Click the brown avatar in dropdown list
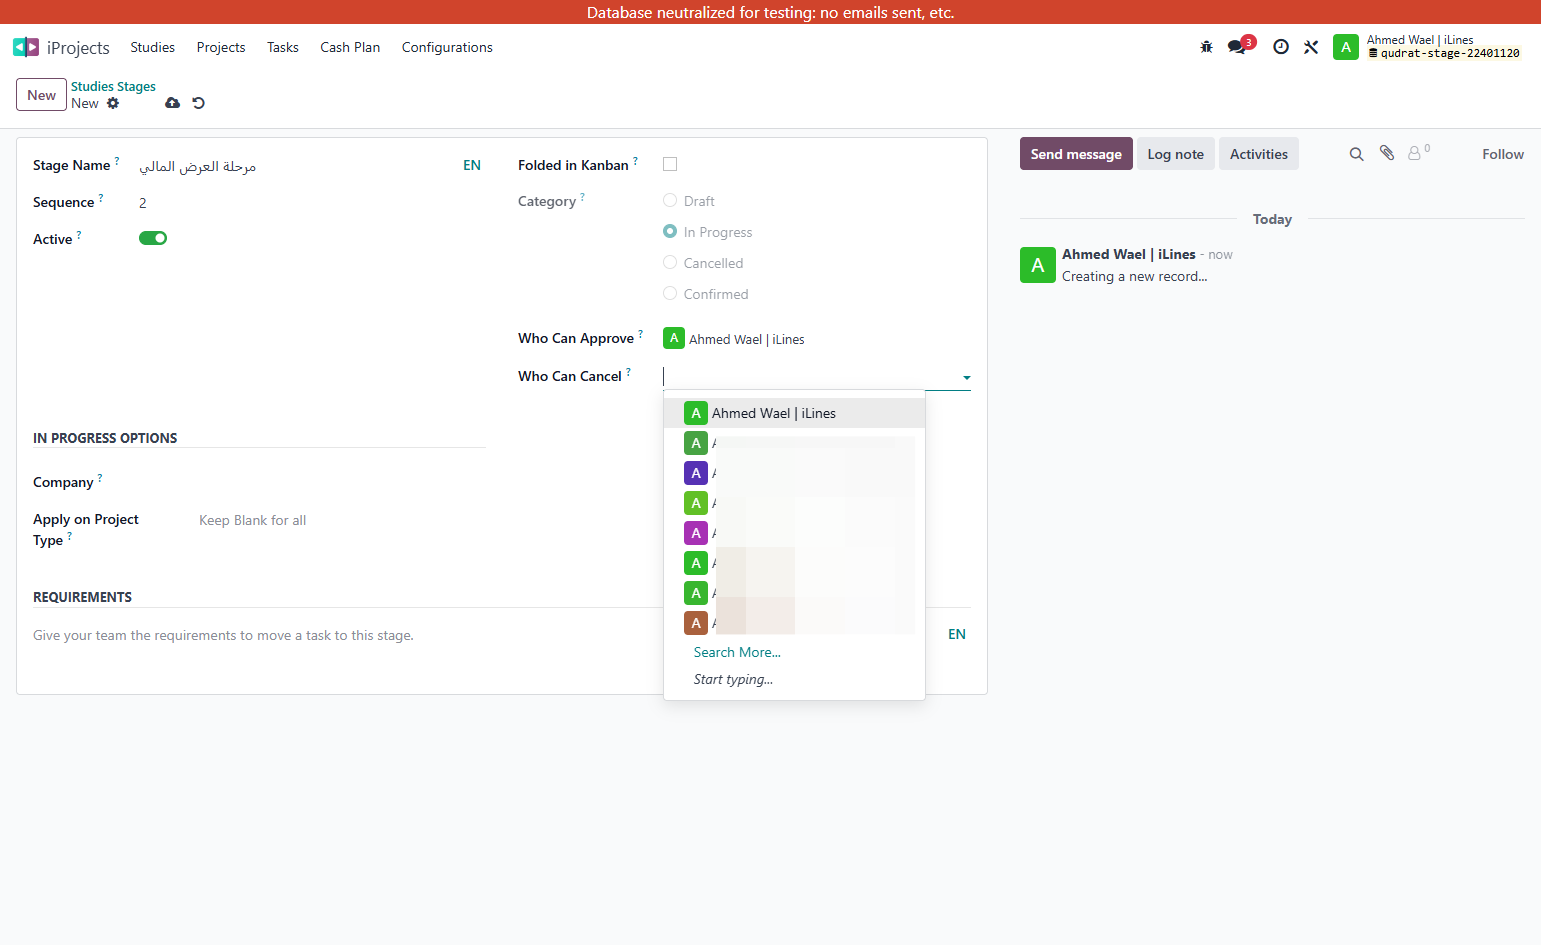The width and height of the screenshot is (1541, 945). coord(696,623)
